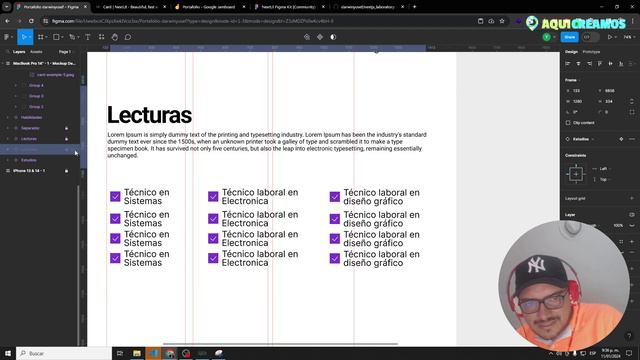Click the Width field

pos(576,101)
